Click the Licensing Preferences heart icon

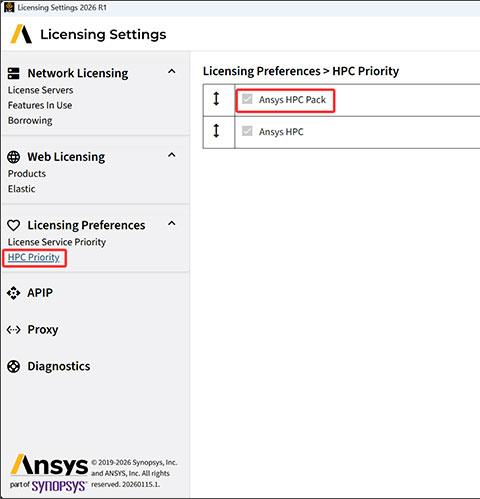[13, 225]
